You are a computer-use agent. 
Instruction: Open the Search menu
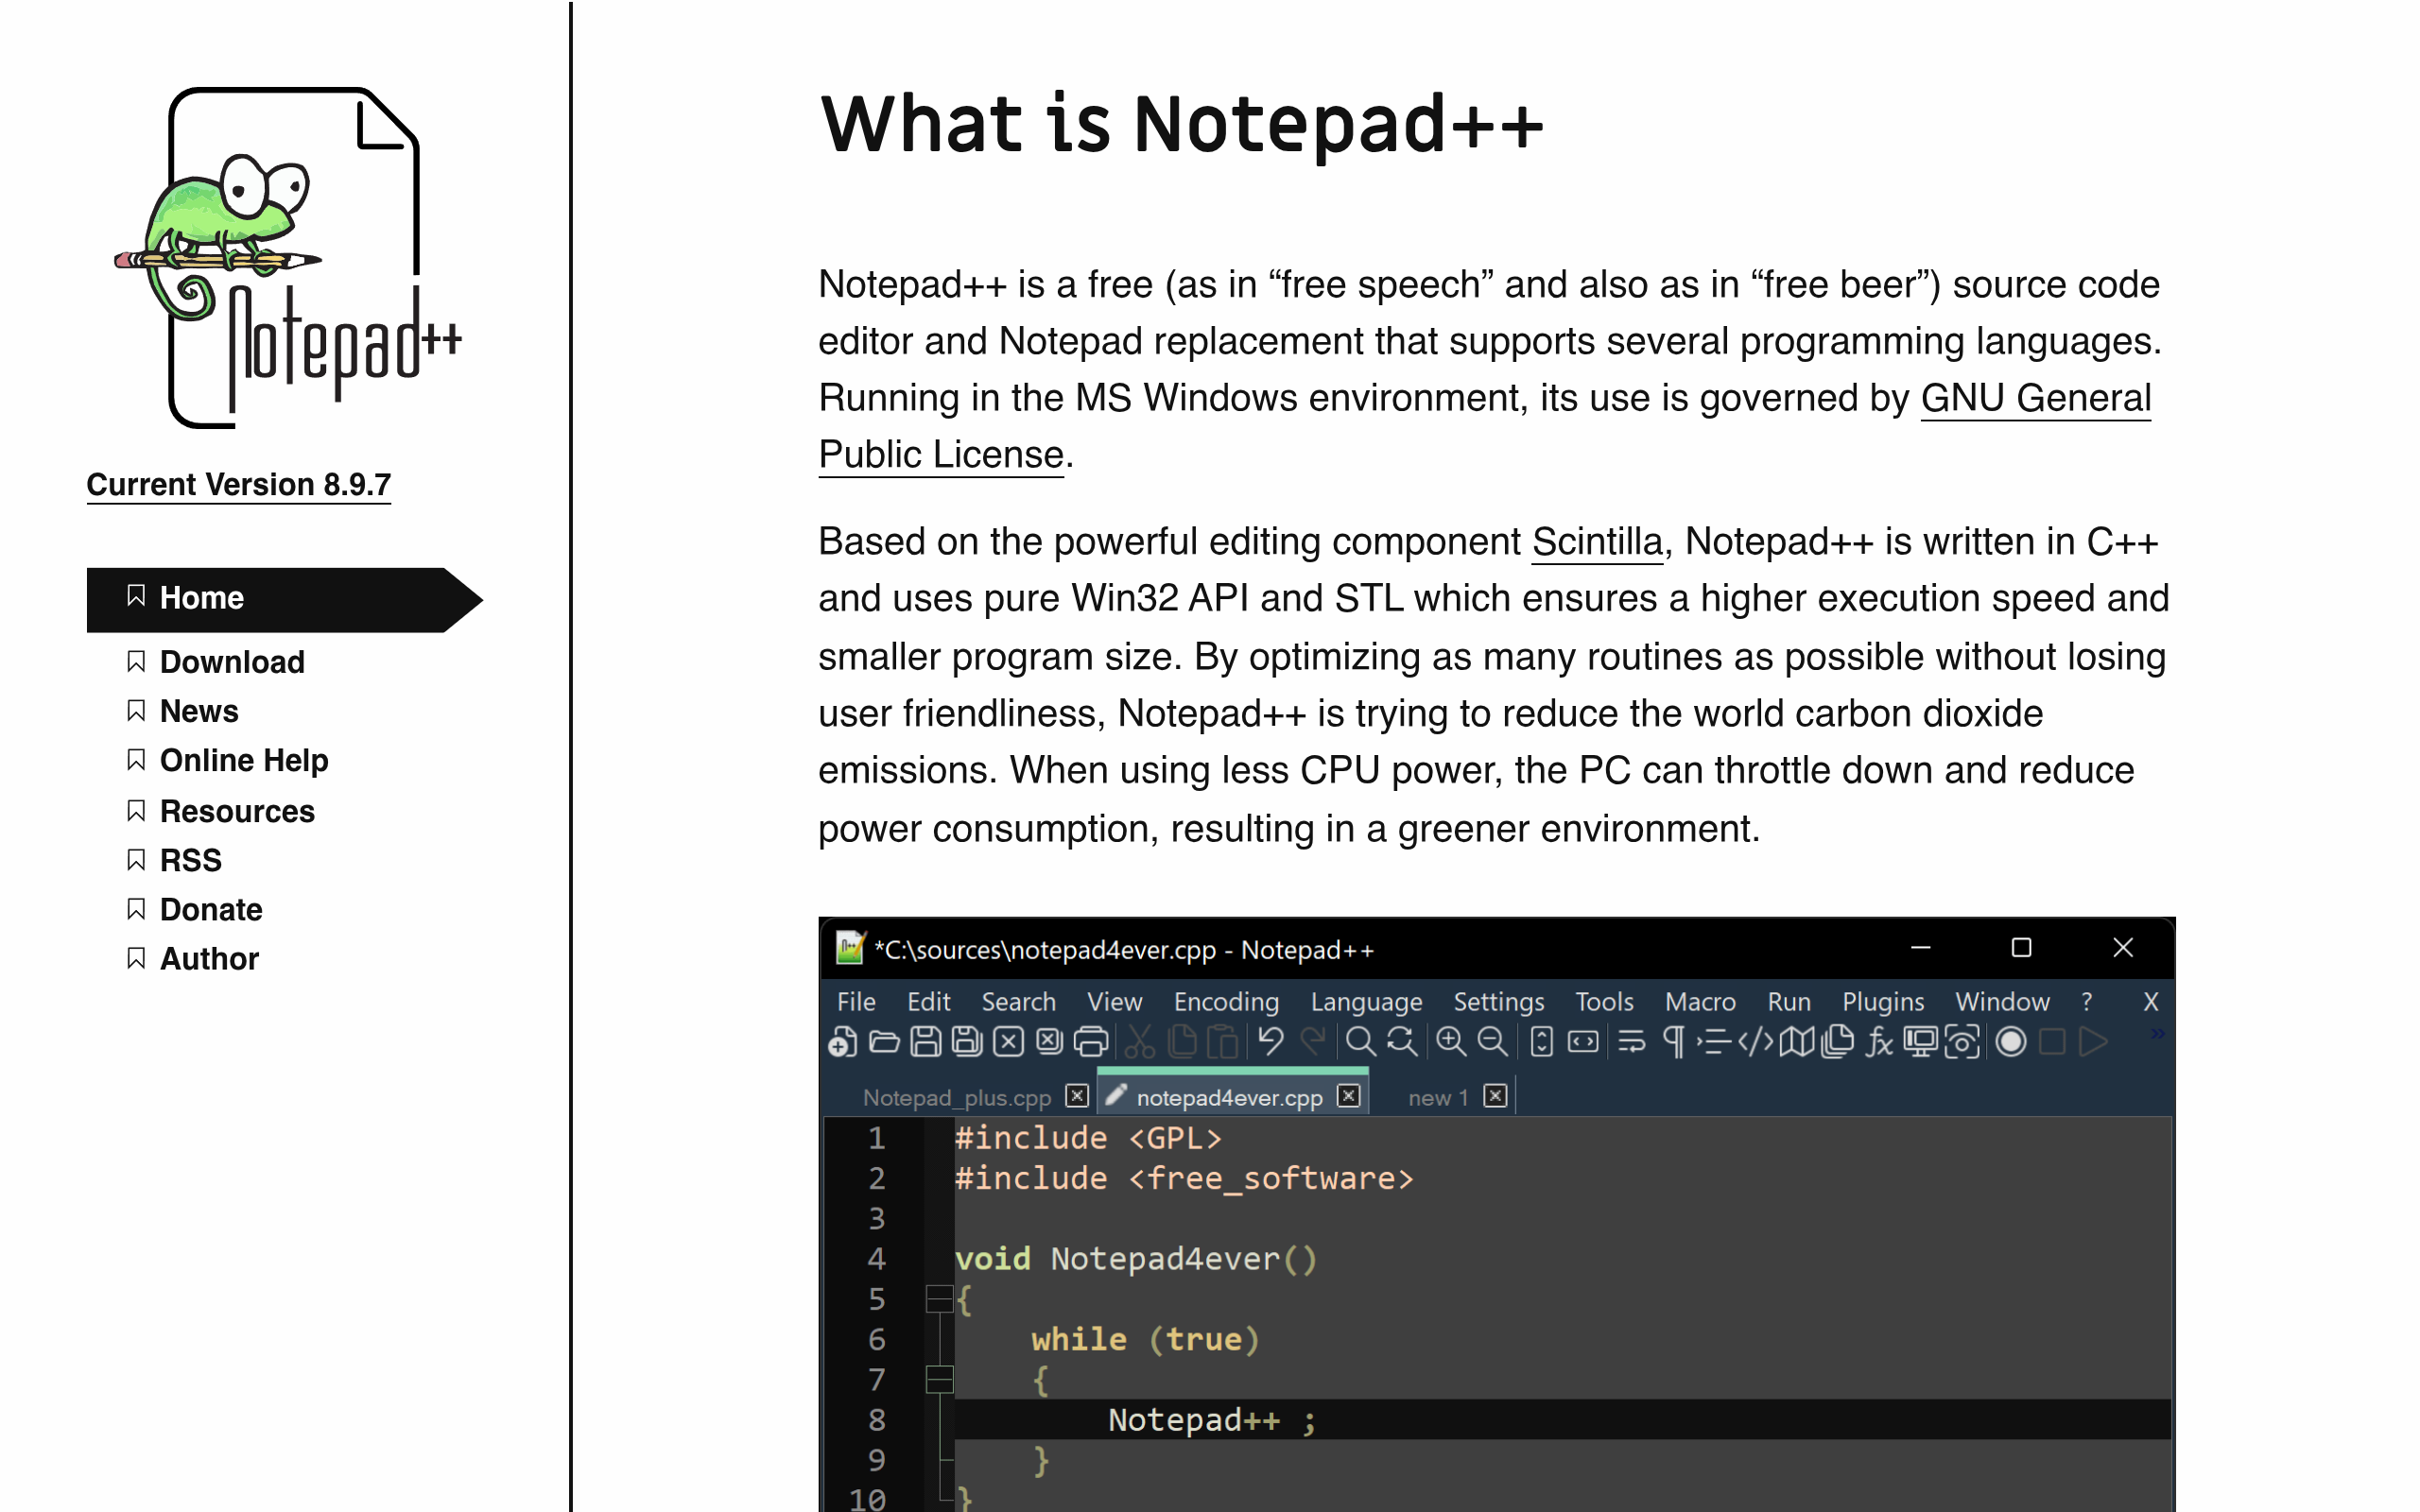point(1018,1002)
